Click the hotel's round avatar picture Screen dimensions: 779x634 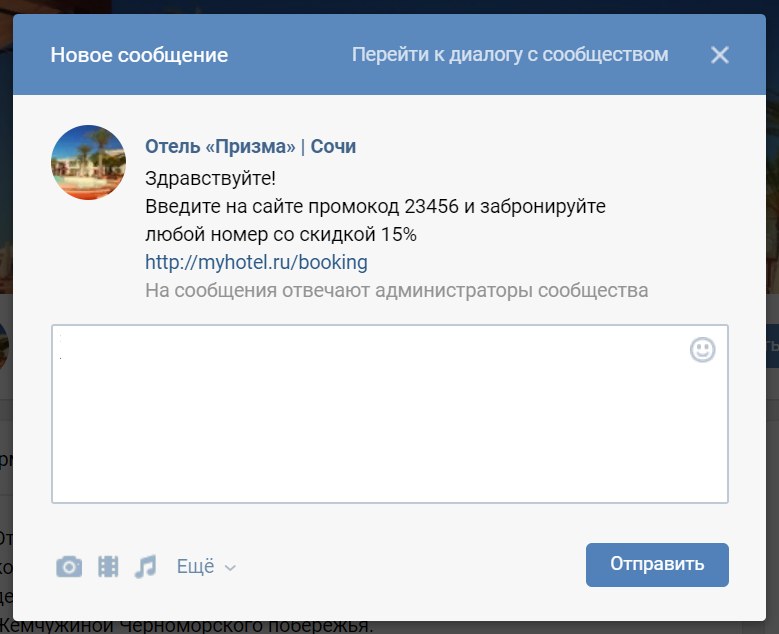pyautogui.click(x=89, y=162)
